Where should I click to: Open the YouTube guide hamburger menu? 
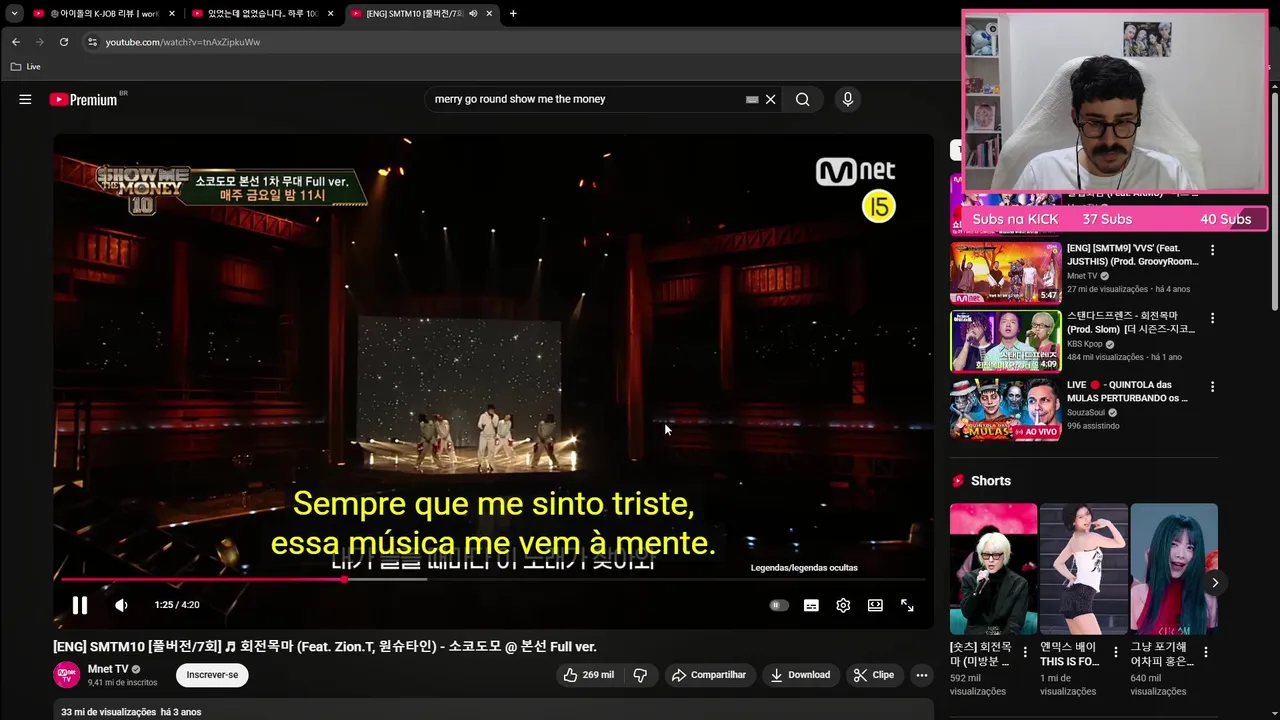tap(25, 99)
